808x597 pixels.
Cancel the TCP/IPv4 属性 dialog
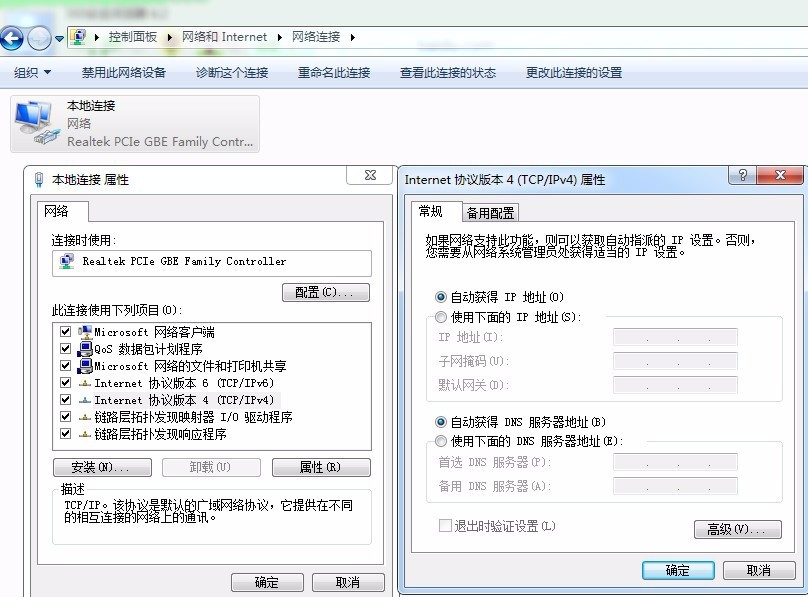(759, 570)
